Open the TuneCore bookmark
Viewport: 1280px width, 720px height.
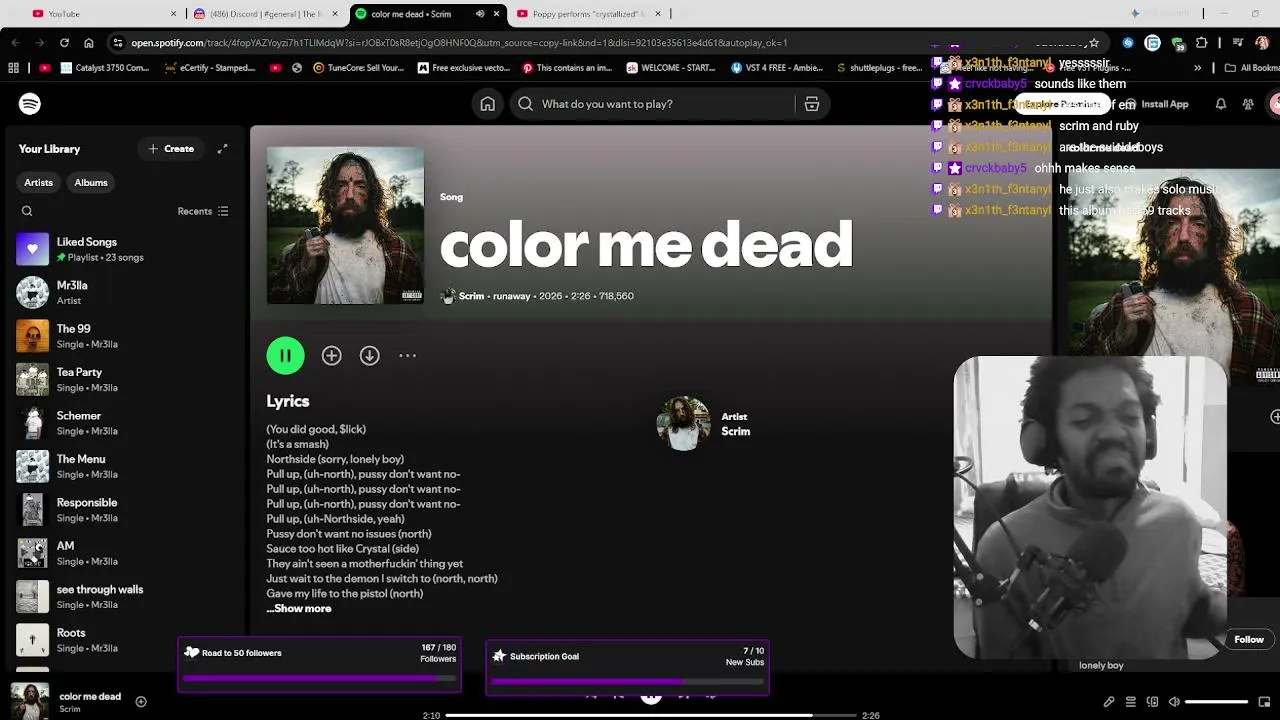[x=359, y=68]
